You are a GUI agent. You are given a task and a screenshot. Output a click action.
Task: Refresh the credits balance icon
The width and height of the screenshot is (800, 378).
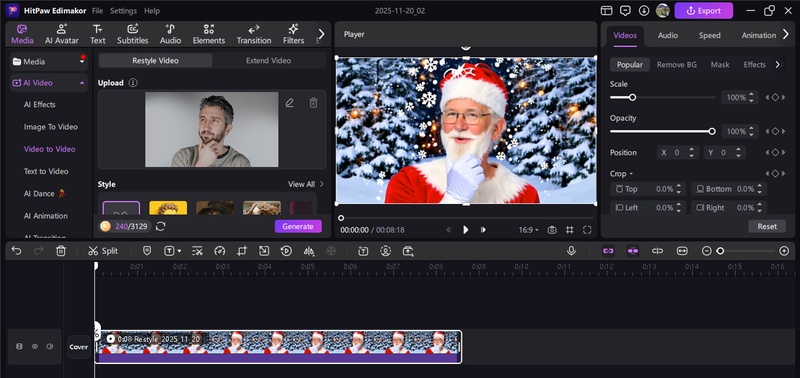[161, 226]
